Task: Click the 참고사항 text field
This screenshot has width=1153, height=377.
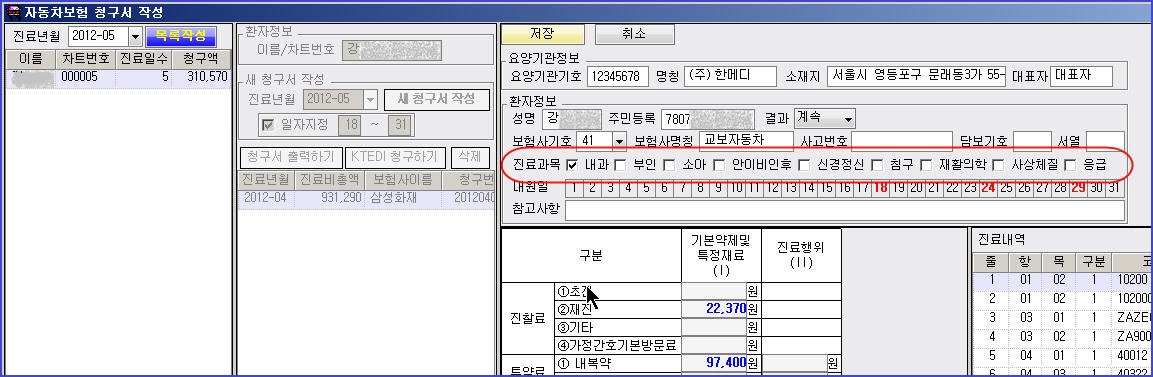Action: coord(845,210)
